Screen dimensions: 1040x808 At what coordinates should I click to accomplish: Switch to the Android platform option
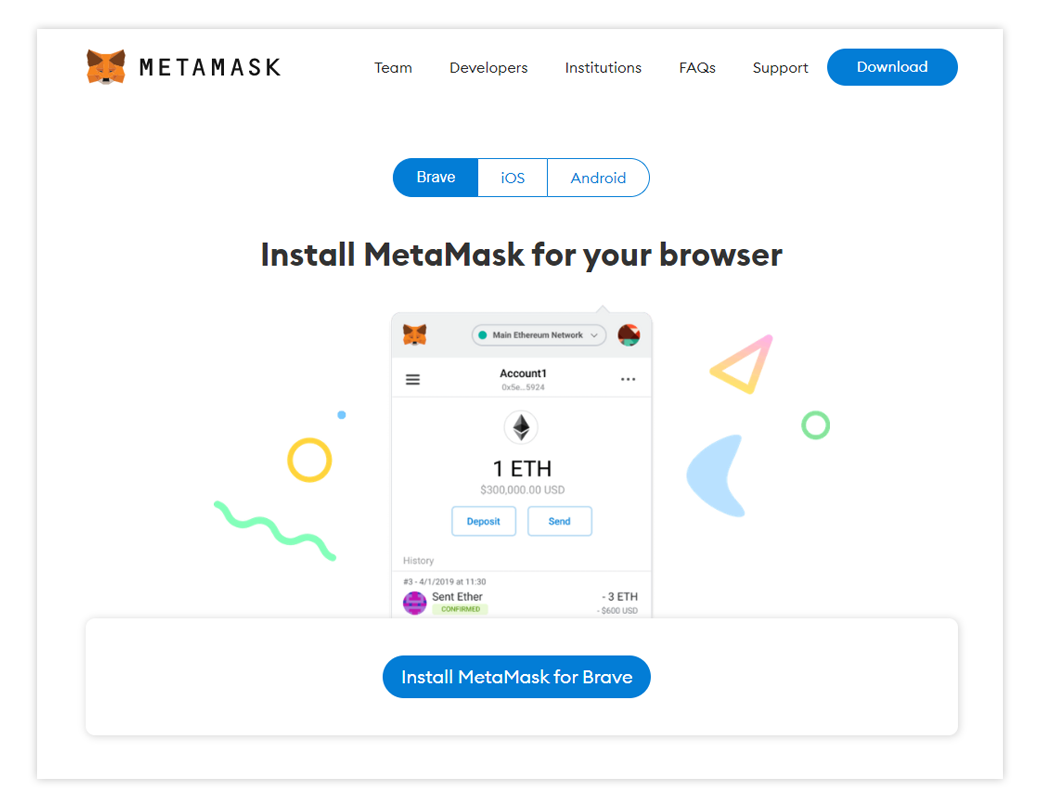coord(598,178)
